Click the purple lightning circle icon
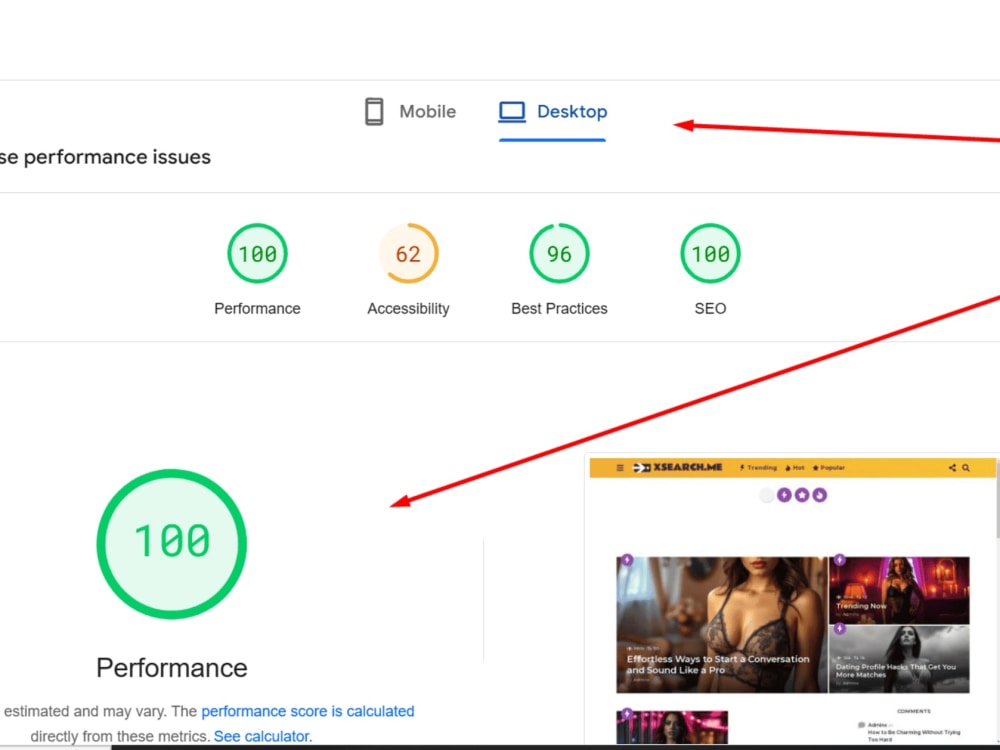 tap(784, 495)
